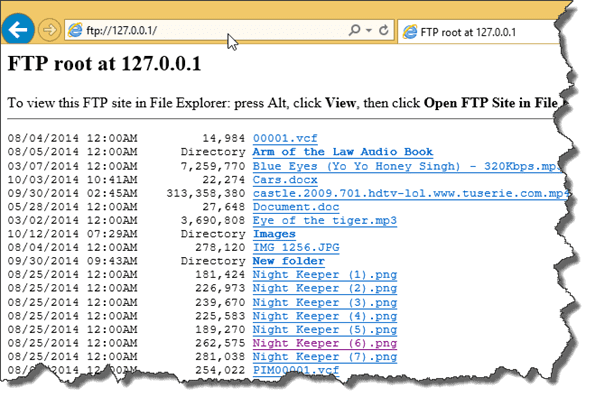This screenshot has width=595, height=406.
Task: Open the PIM00001.vcf link
Action: coord(296,370)
